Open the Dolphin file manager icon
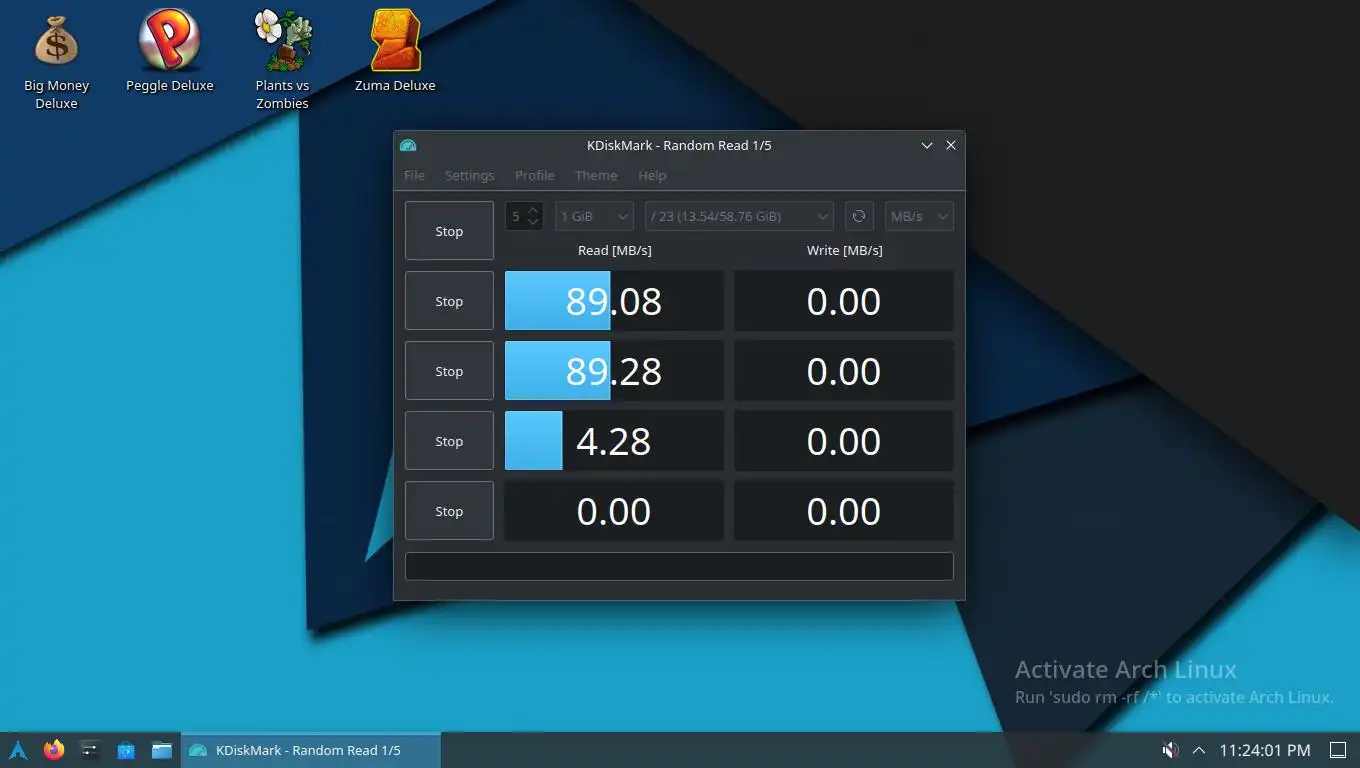1360x768 pixels. coord(162,750)
